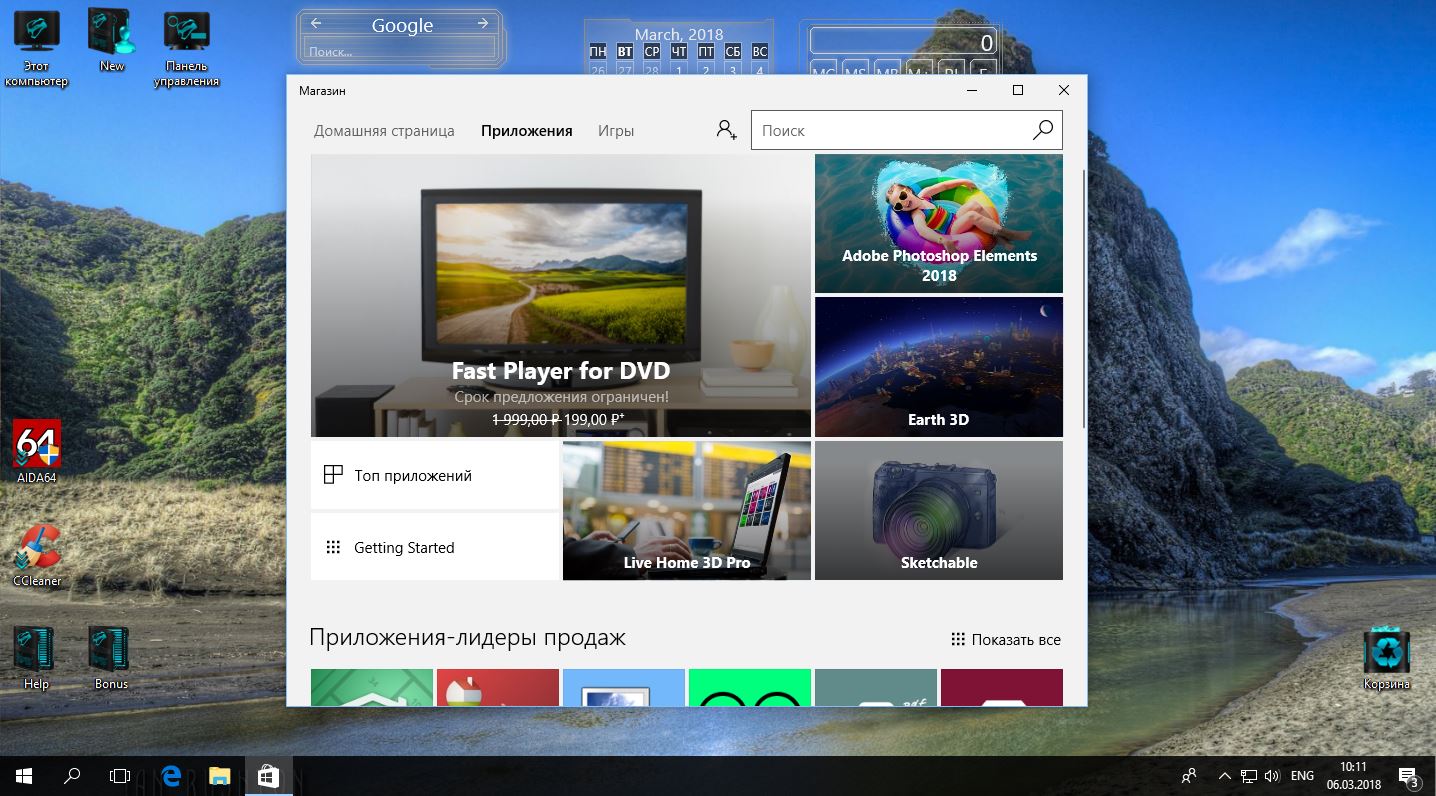Click the Store window vertical scrollbar
Image resolution: width=1436 pixels, height=796 pixels.
click(1084, 300)
